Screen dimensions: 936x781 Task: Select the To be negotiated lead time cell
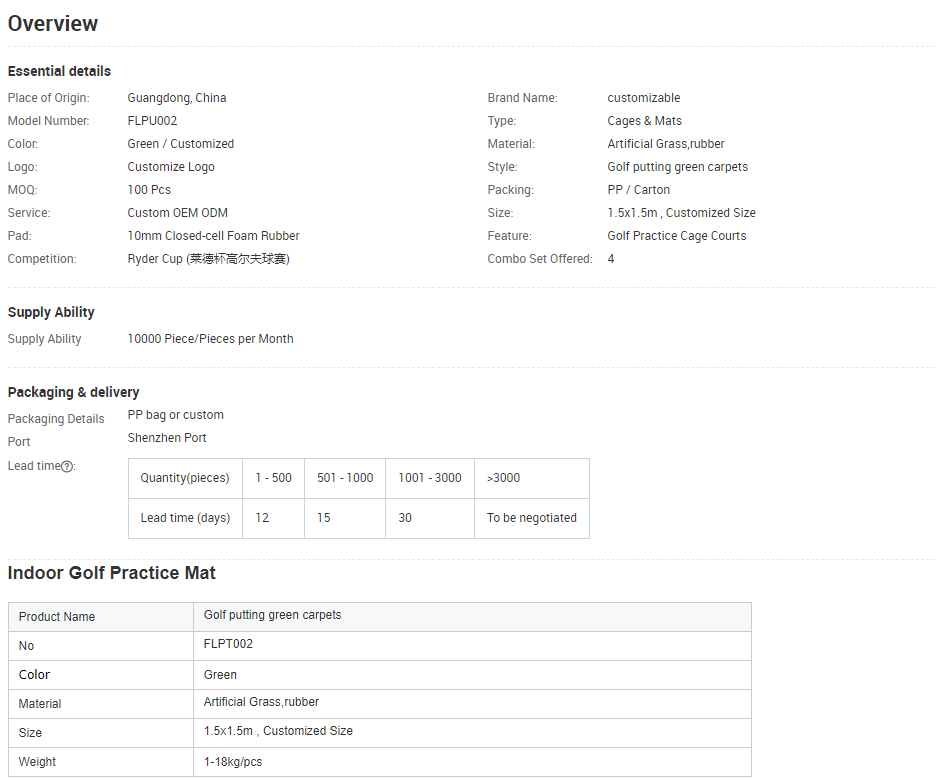531,518
